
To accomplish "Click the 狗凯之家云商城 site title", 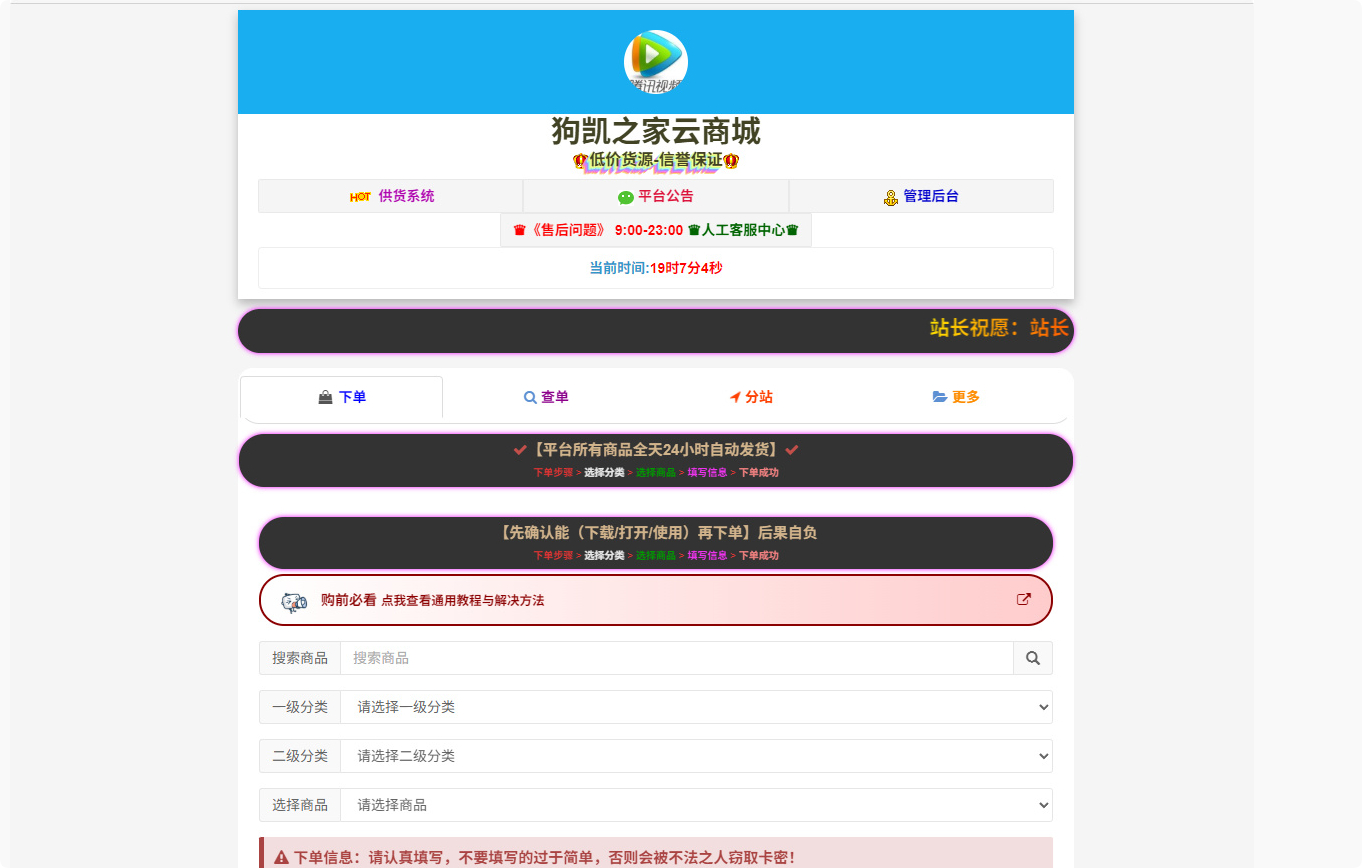I will coord(656,131).
